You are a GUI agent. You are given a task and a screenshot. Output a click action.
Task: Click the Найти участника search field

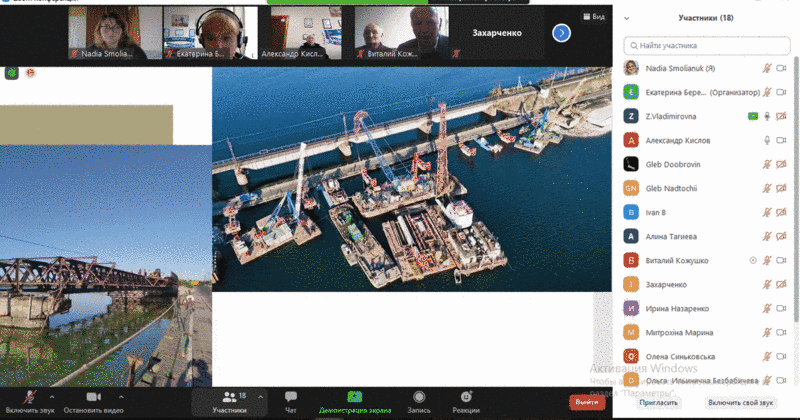707,45
